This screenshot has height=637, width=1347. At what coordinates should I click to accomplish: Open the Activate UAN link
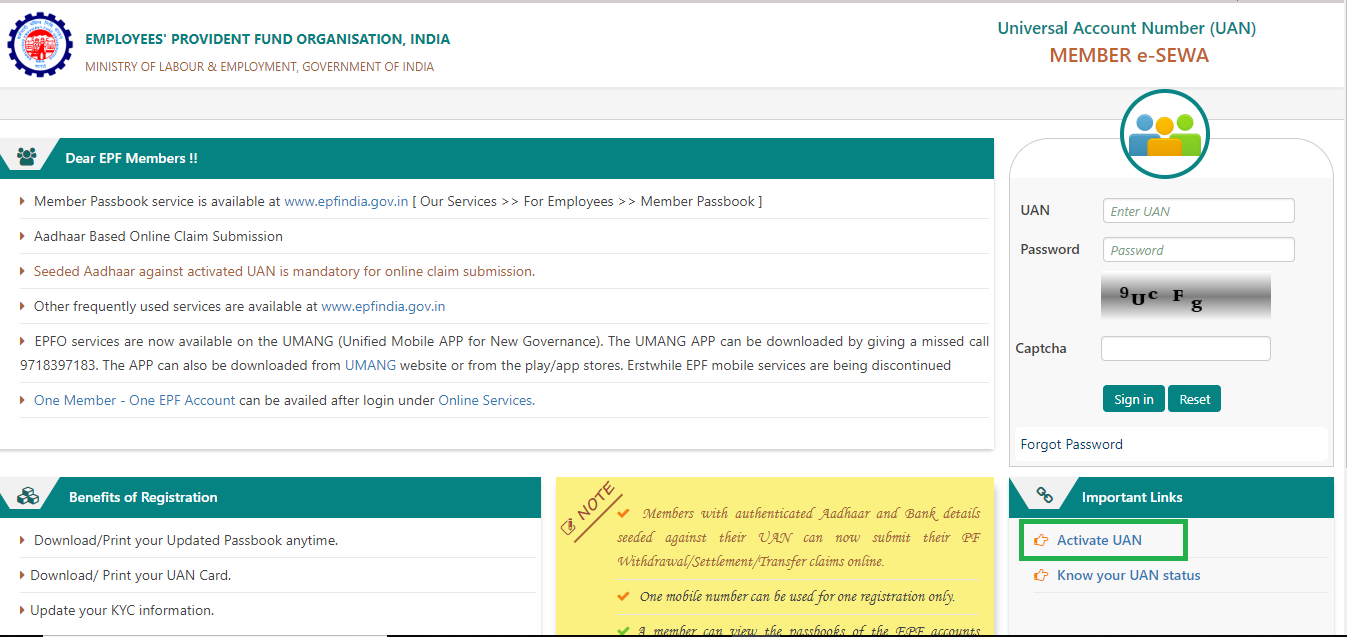point(1099,540)
